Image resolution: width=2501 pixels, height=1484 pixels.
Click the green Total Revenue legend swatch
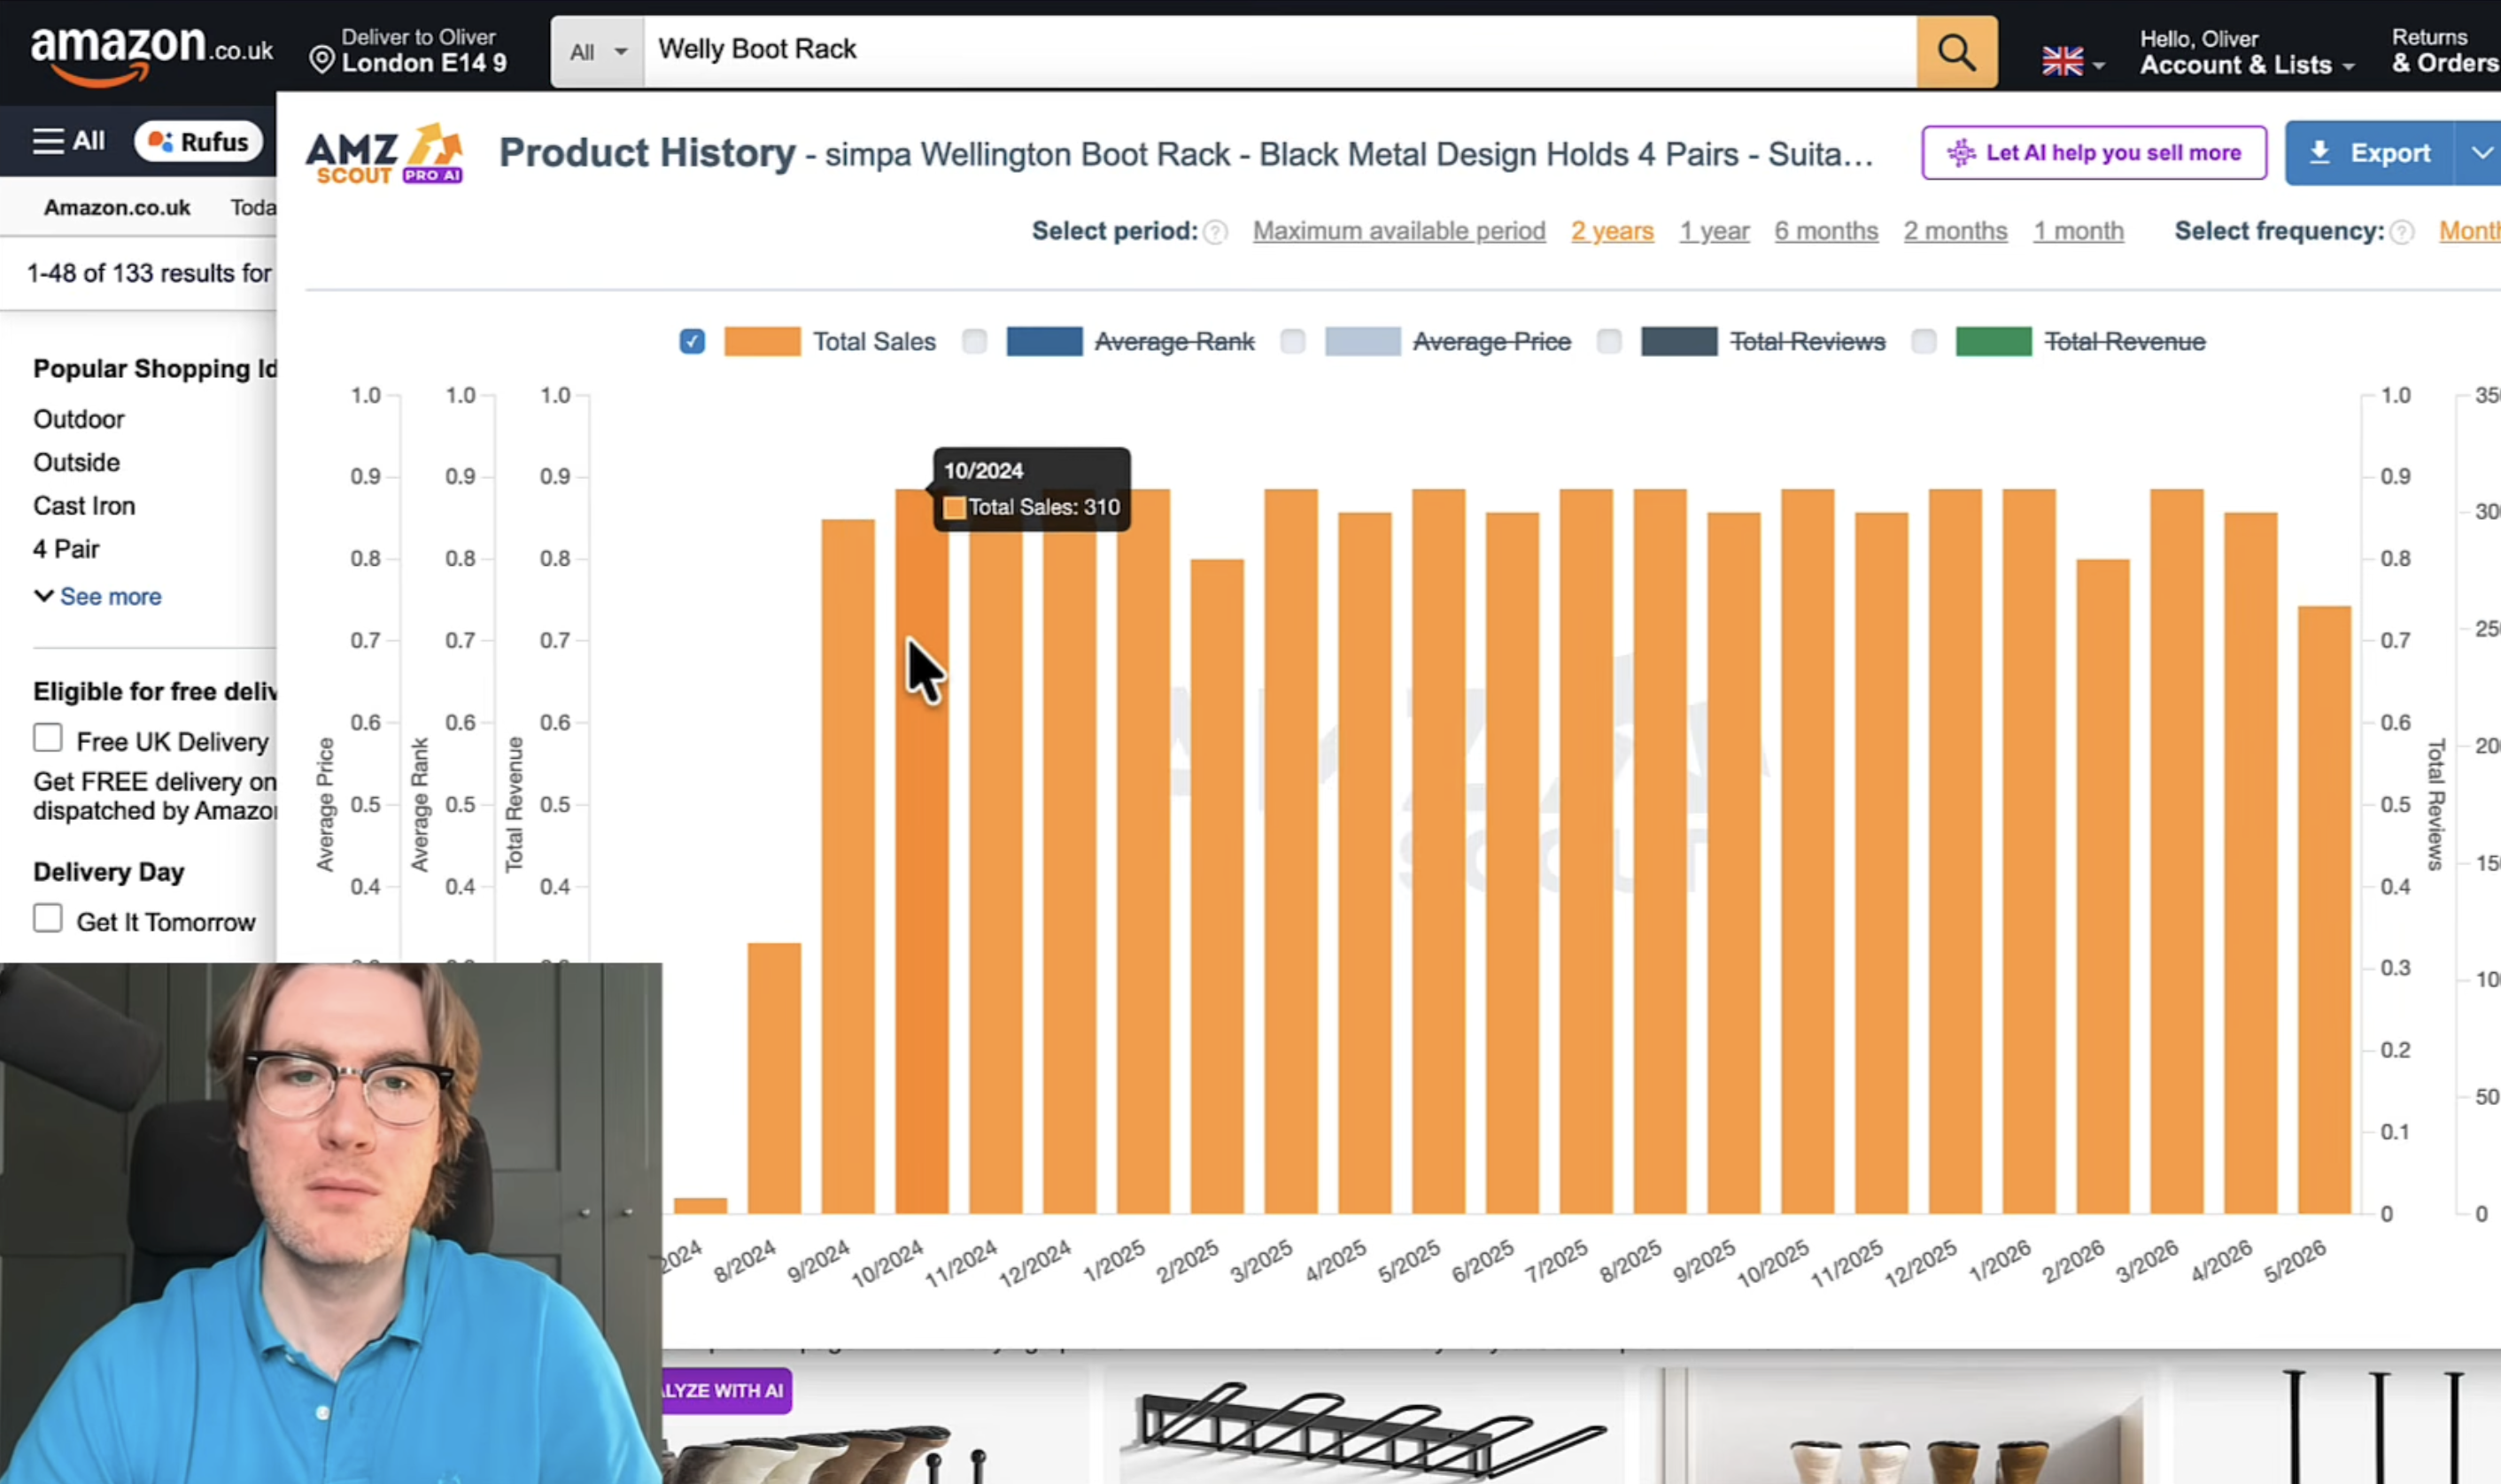[x=1993, y=342]
